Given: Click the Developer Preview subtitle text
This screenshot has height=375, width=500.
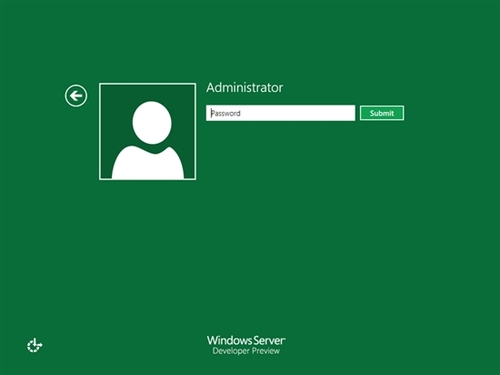Looking at the screenshot, I should click(246, 351).
